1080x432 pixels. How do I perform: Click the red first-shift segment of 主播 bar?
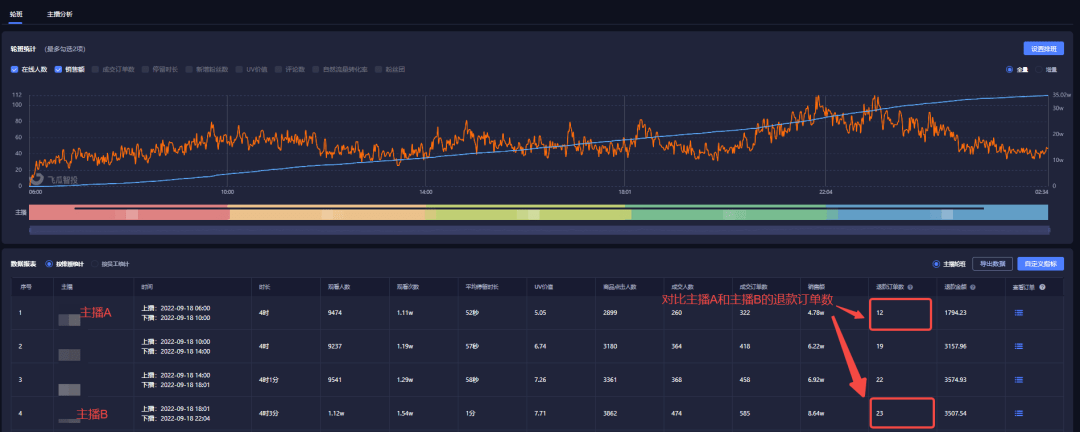point(129,212)
